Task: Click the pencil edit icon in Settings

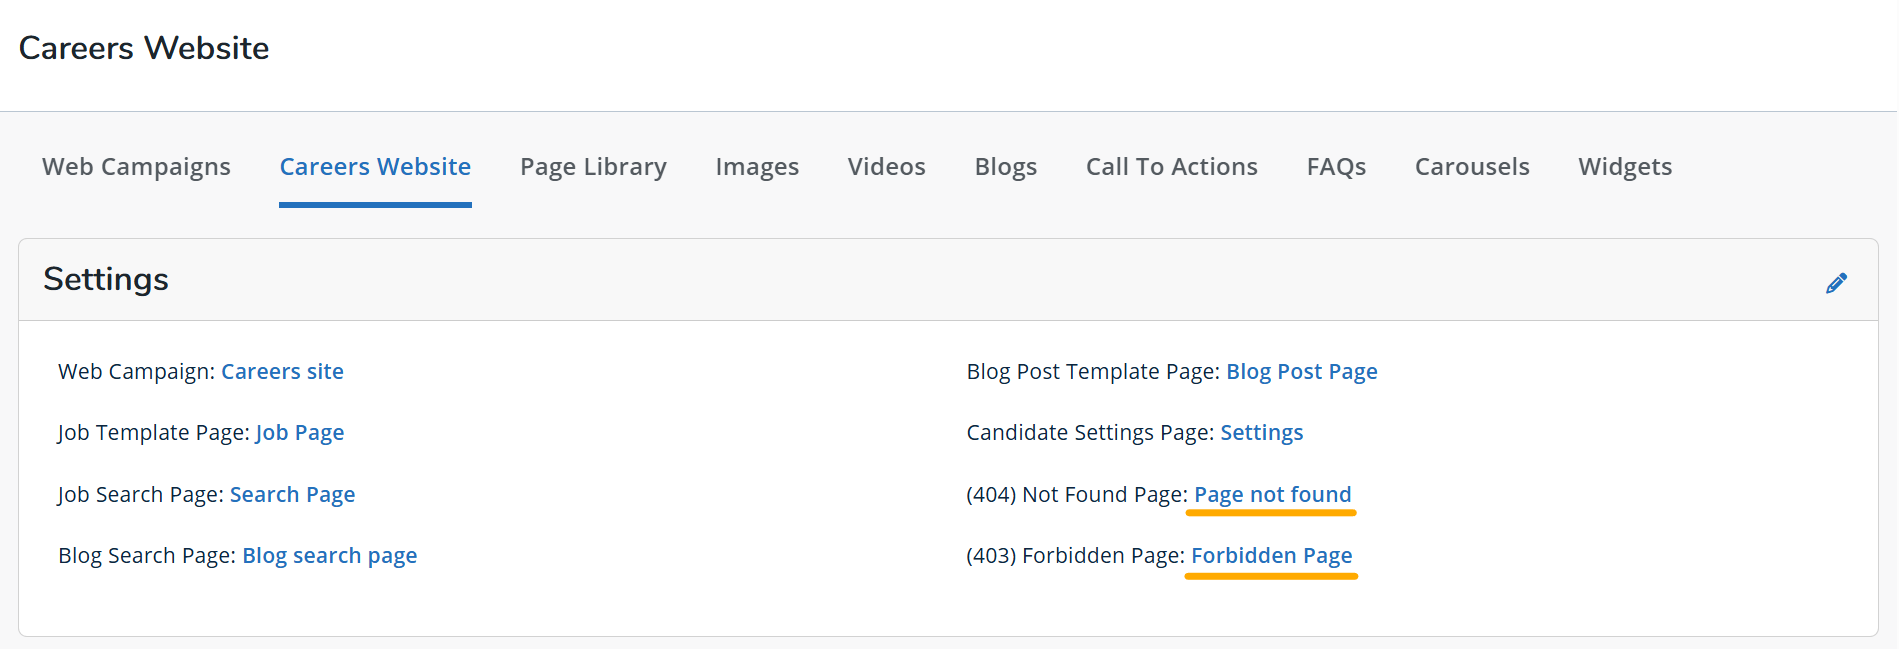Action: [1836, 283]
